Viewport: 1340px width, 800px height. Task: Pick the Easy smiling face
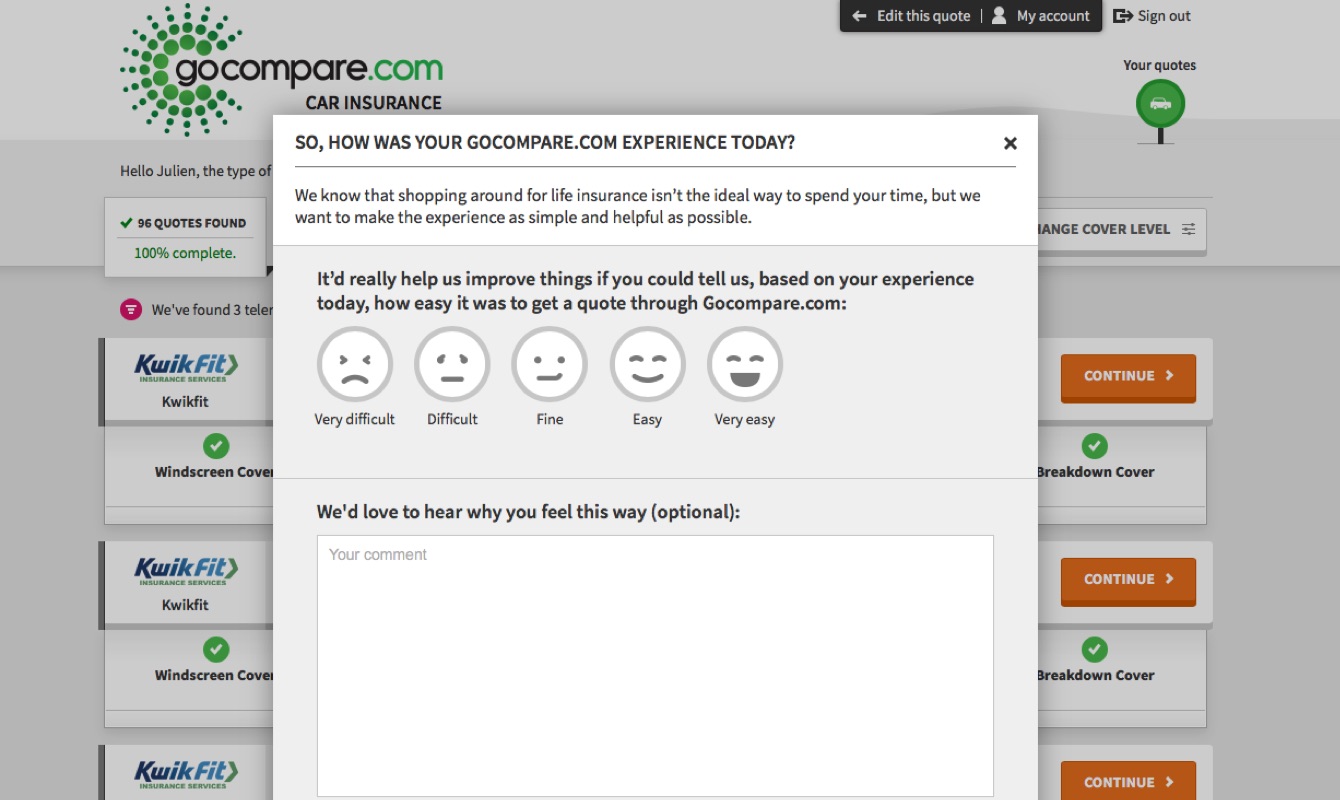(x=647, y=364)
